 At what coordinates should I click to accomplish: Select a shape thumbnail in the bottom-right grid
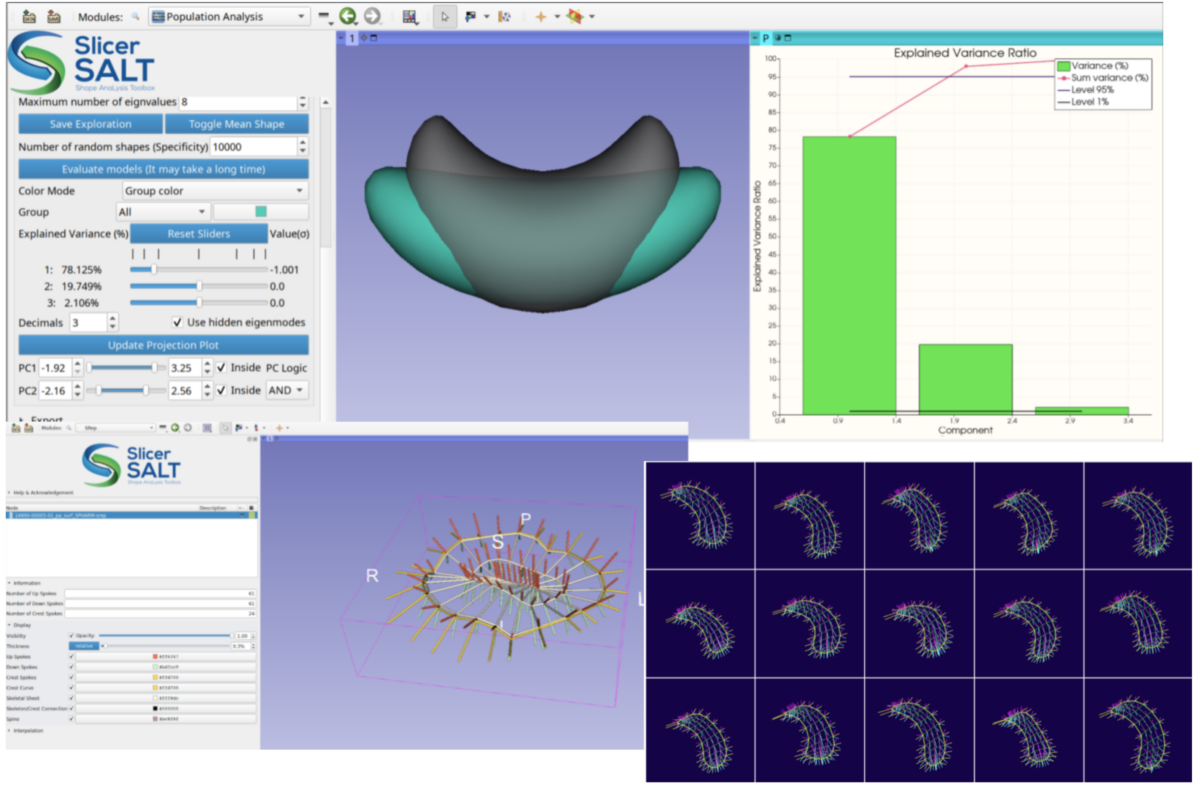(x=700, y=515)
